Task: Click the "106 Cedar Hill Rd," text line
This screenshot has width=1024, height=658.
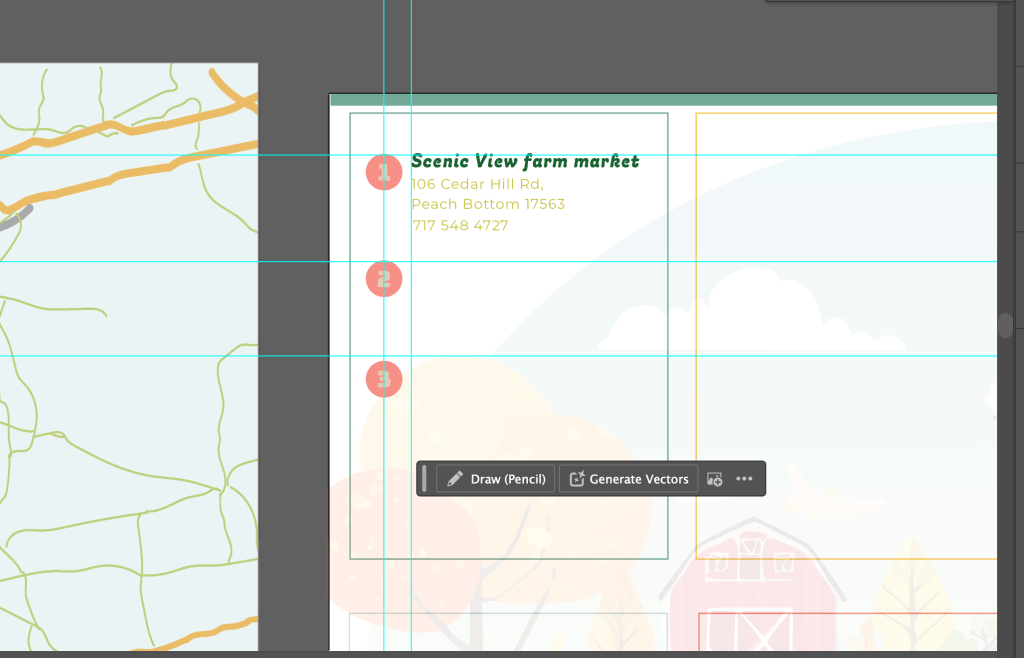Action: [476, 184]
